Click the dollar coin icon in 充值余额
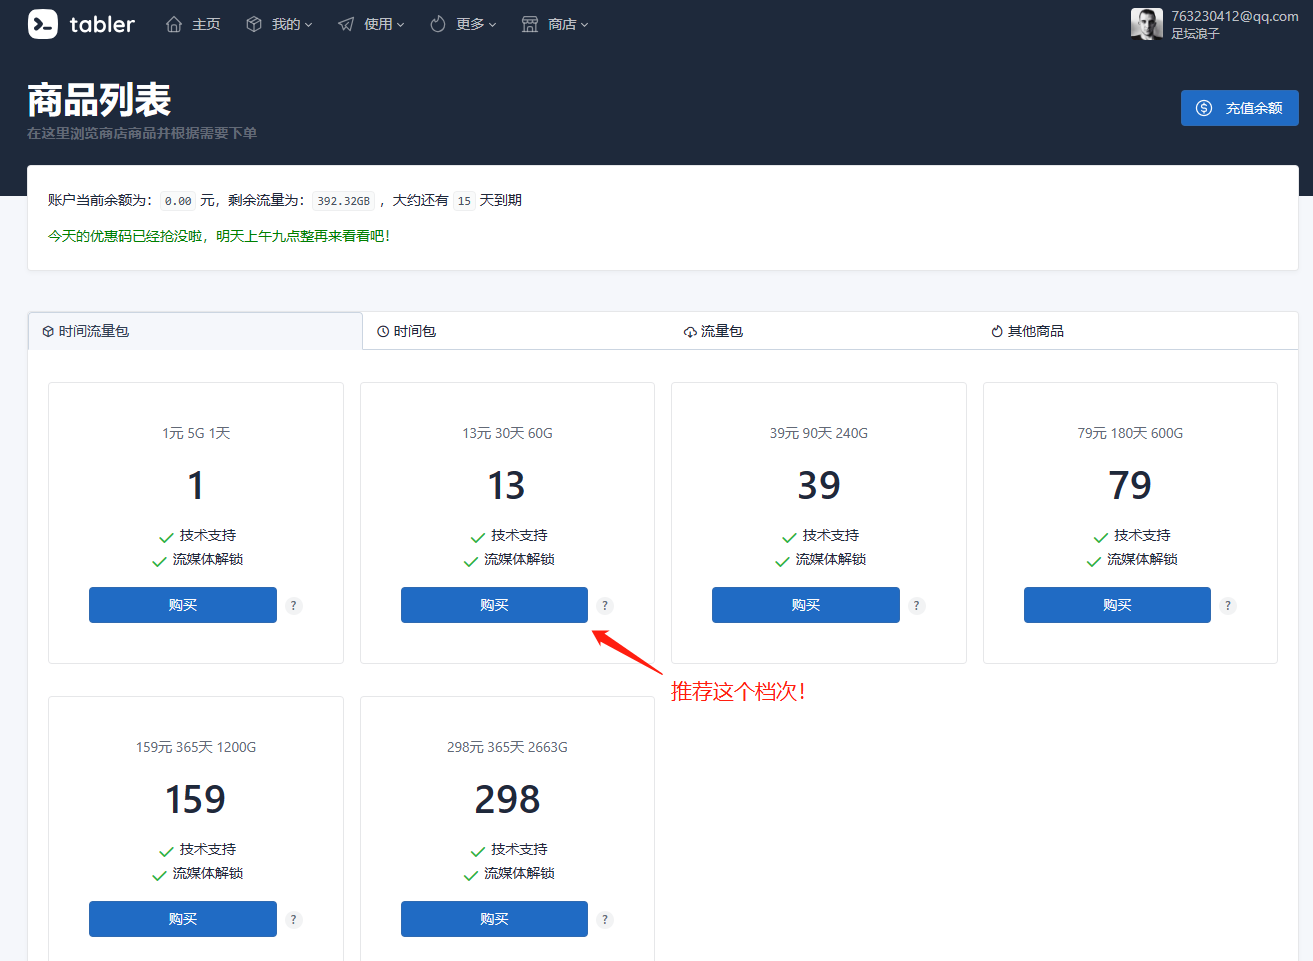The height and width of the screenshot is (961, 1313). tap(1204, 108)
